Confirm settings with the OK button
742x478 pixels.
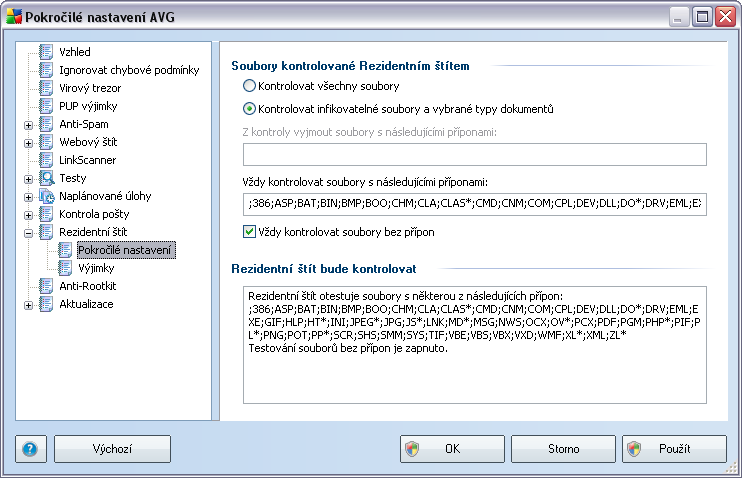point(452,449)
